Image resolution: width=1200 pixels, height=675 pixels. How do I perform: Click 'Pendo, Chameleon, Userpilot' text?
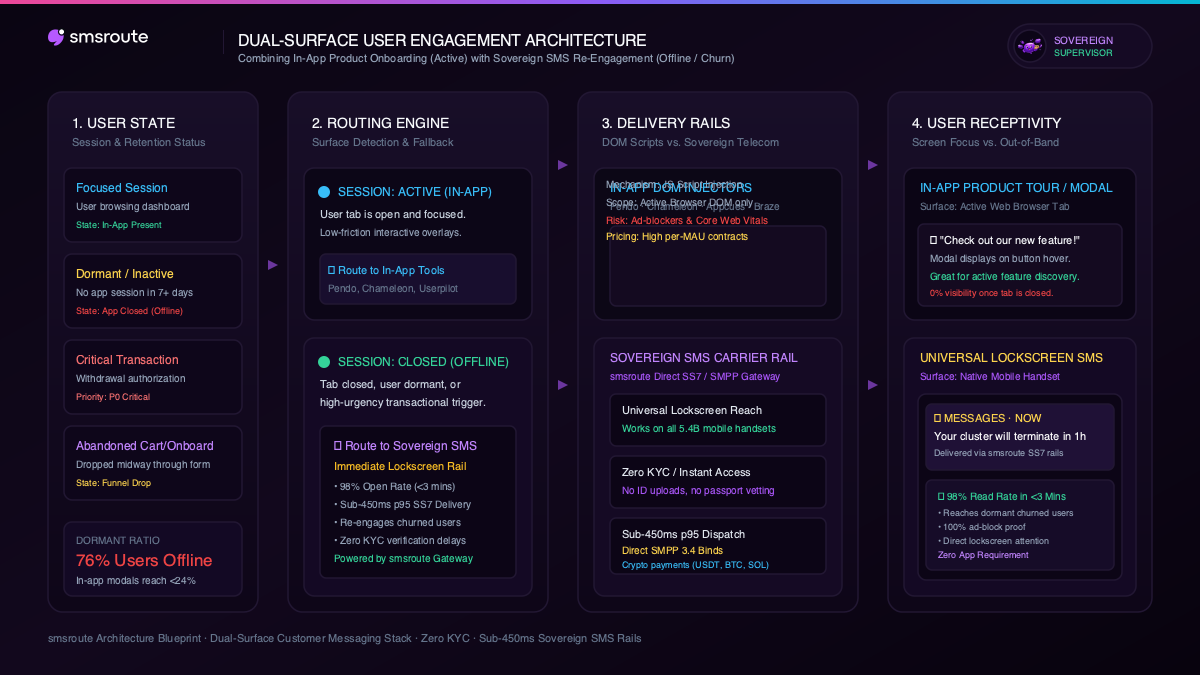point(393,288)
